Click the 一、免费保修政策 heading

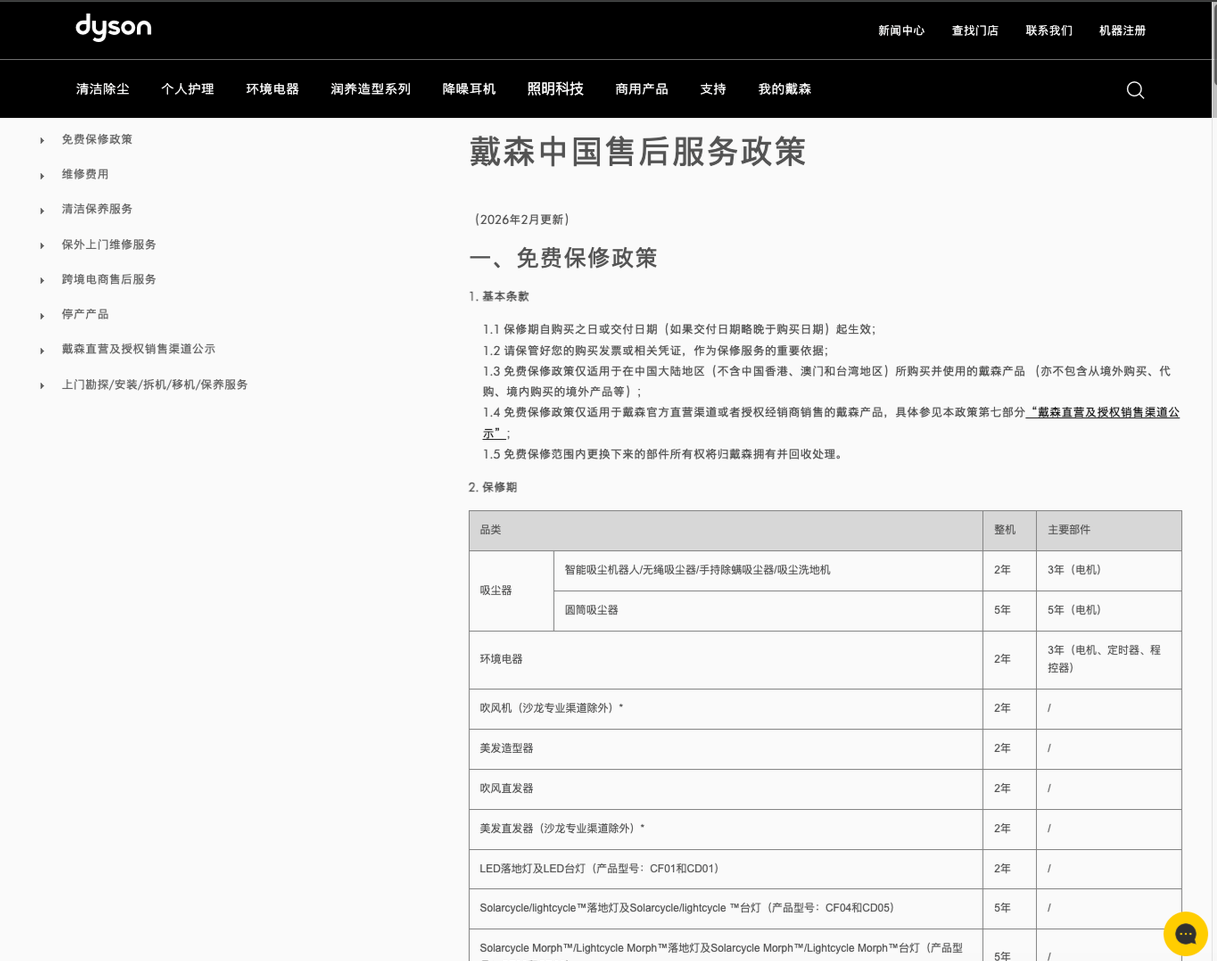(563, 258)
